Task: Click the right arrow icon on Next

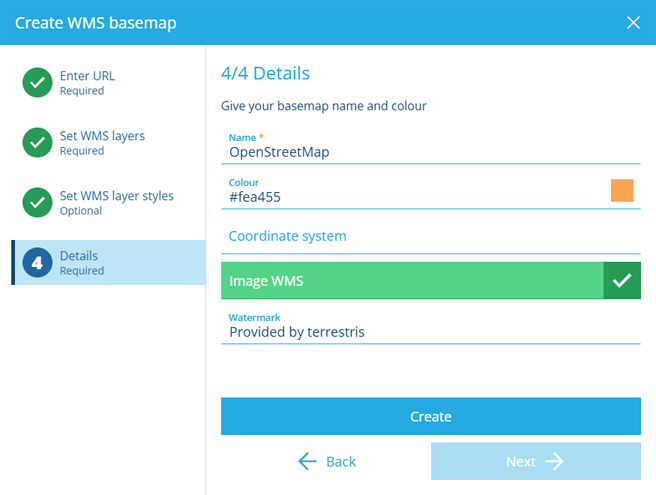Action: (x=554, y=462)
